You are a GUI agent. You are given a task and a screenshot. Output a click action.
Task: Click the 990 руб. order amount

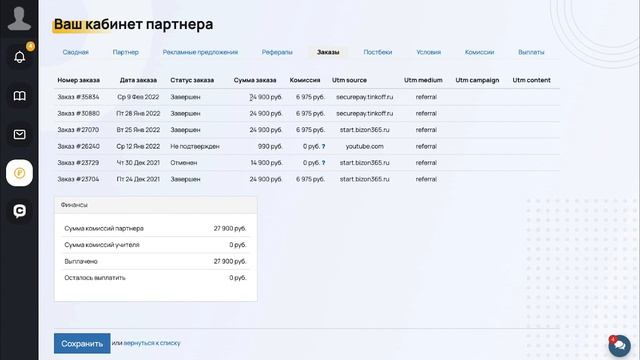pyautogui.click(x=270, y=146)
